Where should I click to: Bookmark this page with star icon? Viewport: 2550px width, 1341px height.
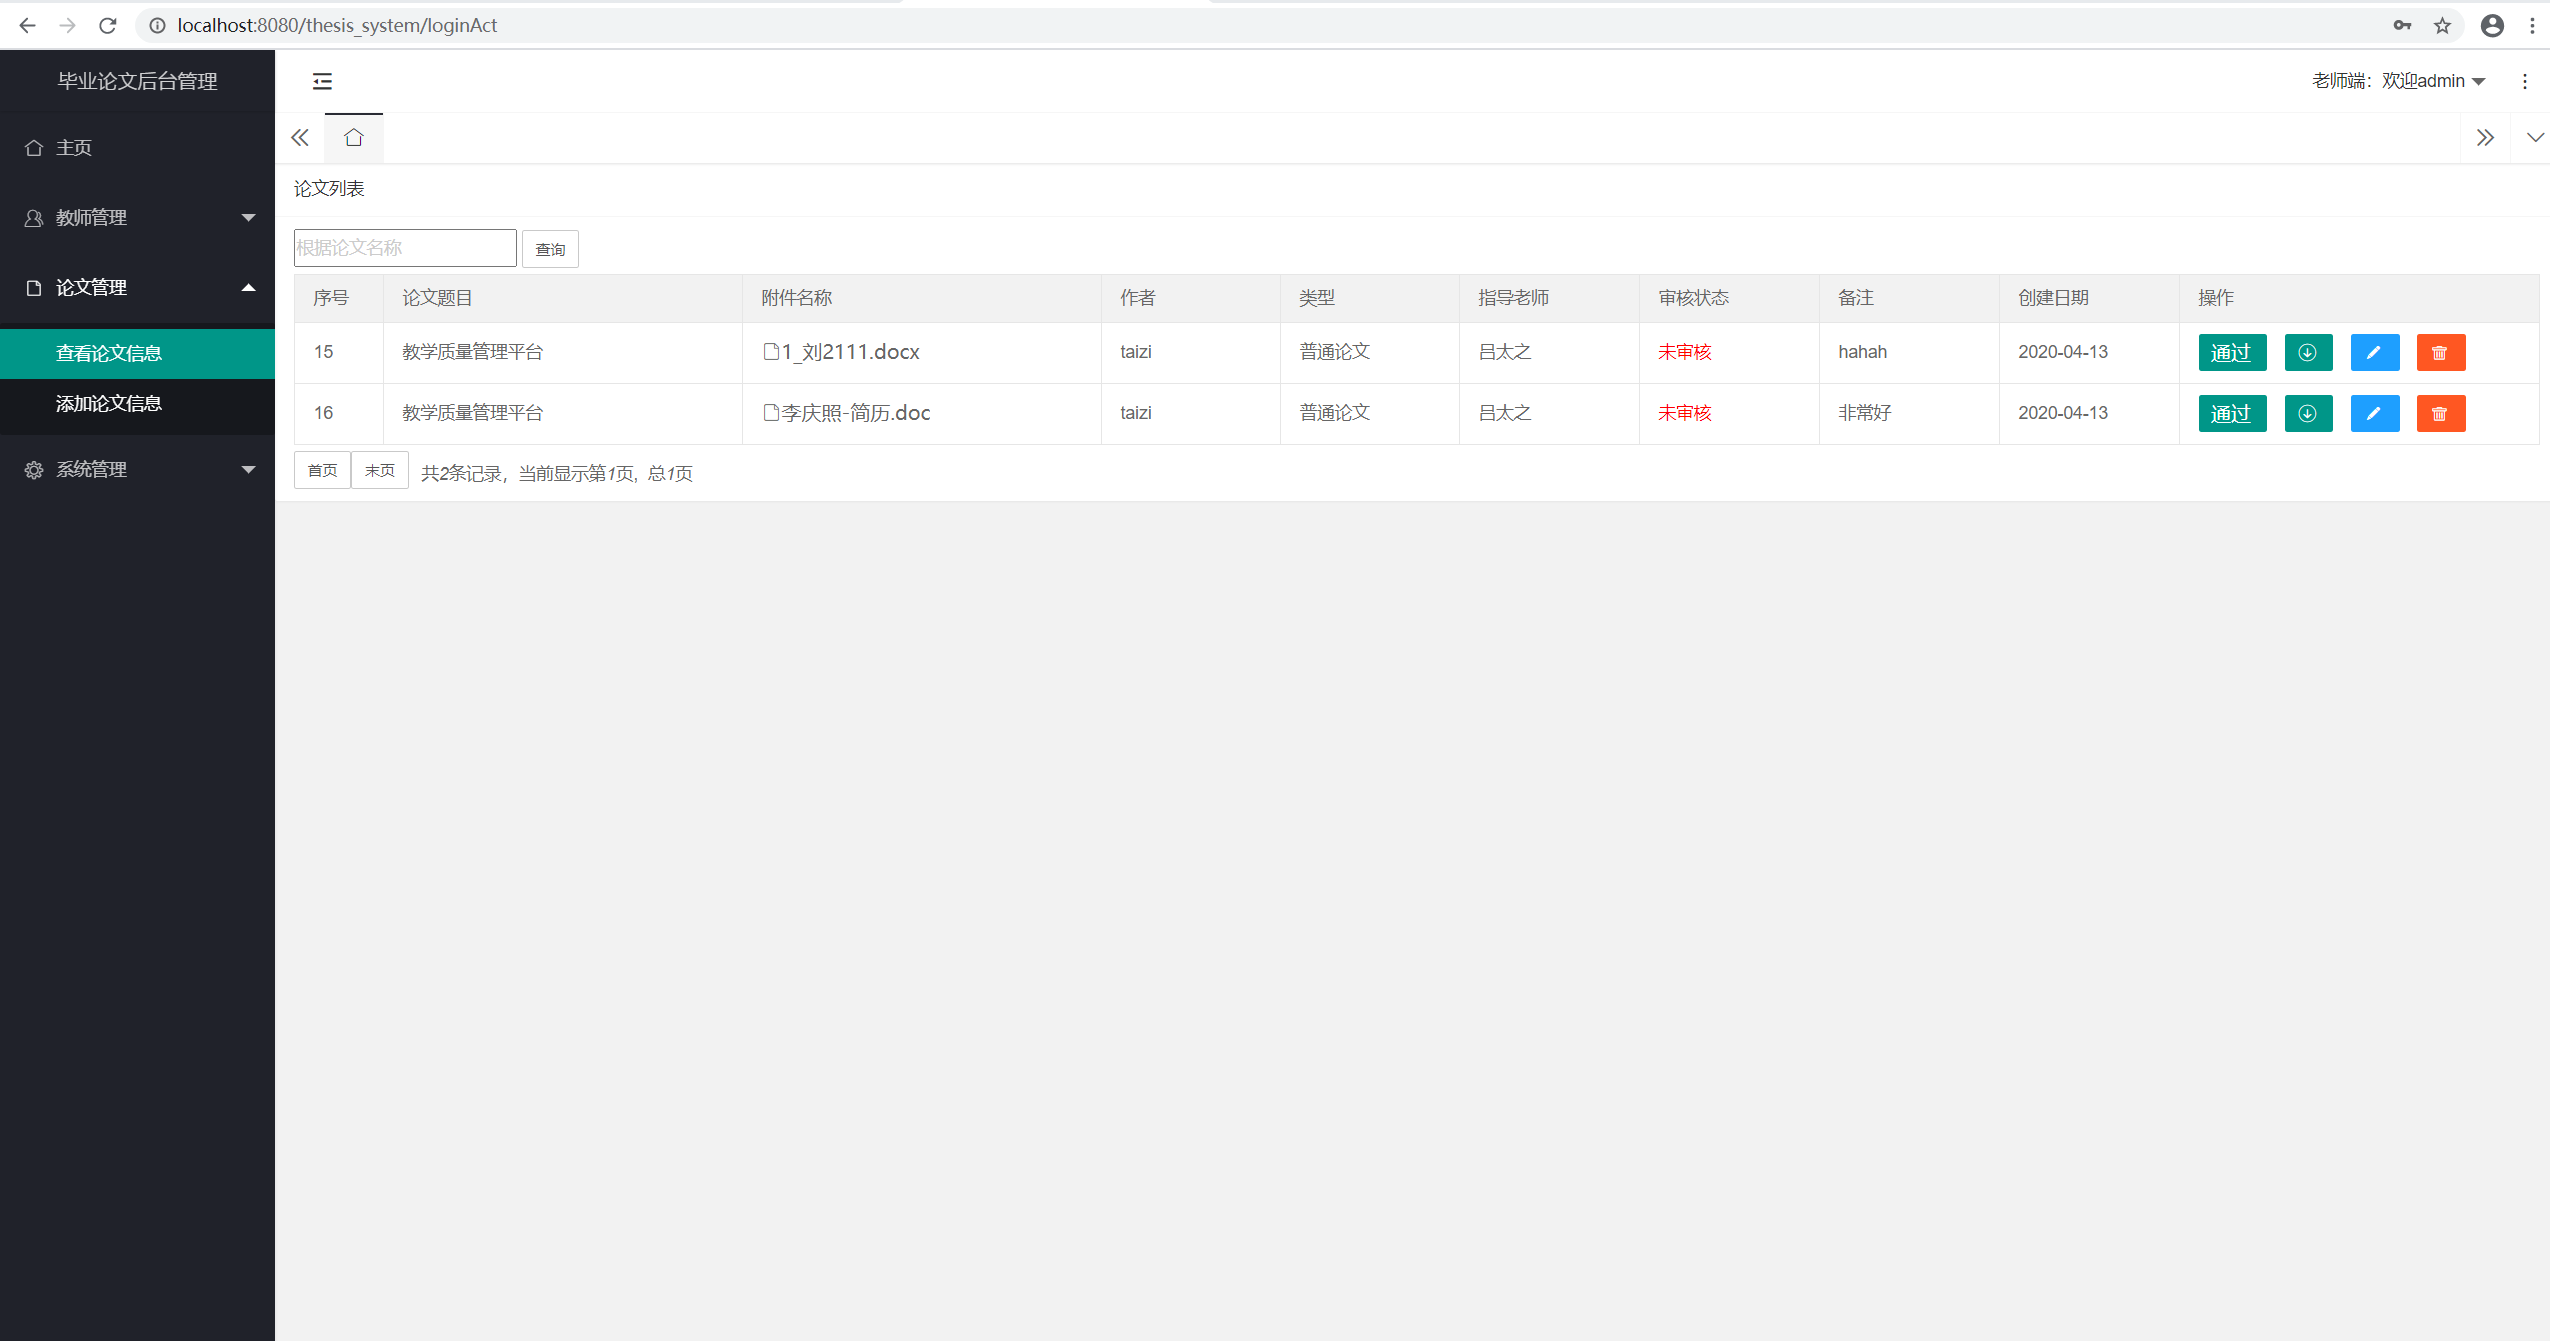(2442, 25)
